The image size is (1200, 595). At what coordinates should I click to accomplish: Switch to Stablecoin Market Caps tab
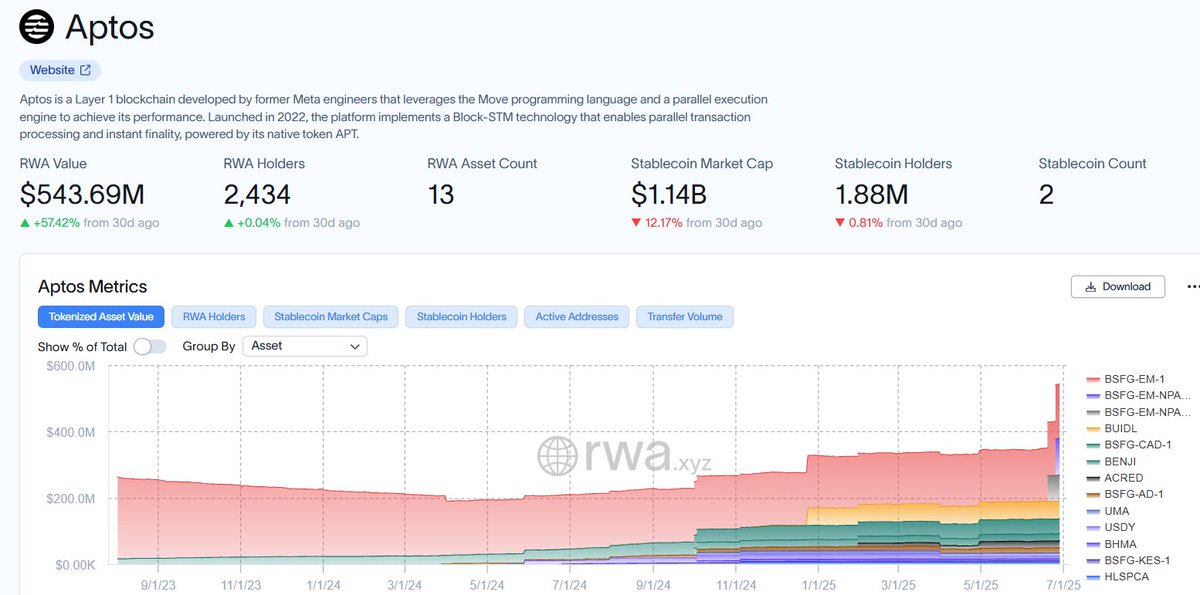tap(331, 317)
